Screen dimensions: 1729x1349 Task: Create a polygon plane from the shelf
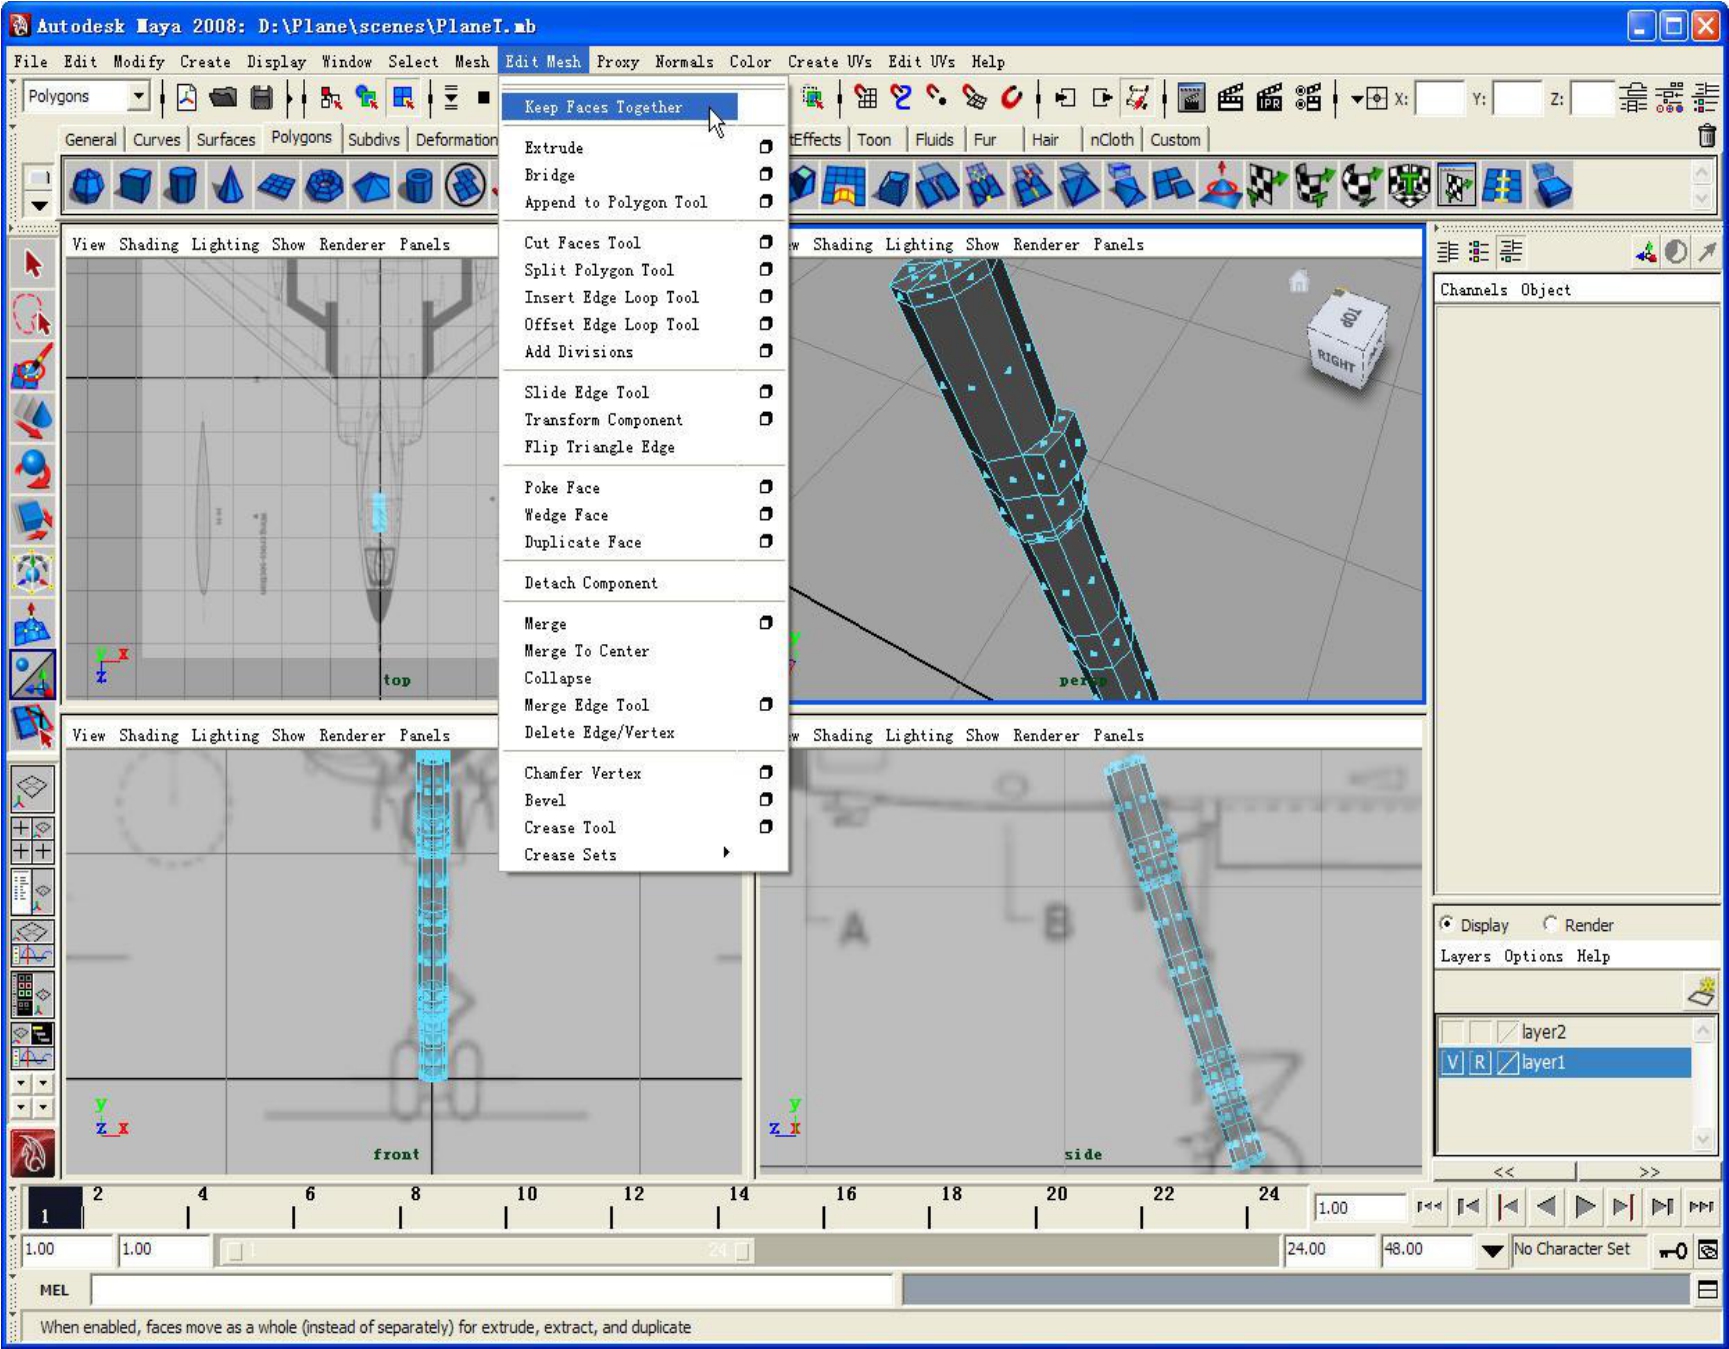click(276, 186)
